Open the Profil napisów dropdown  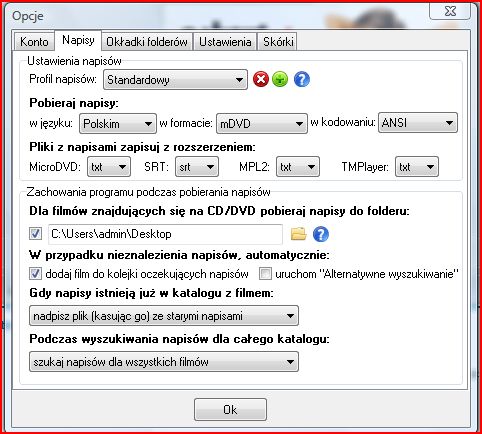pyautogui.click(x=175, y=80)
